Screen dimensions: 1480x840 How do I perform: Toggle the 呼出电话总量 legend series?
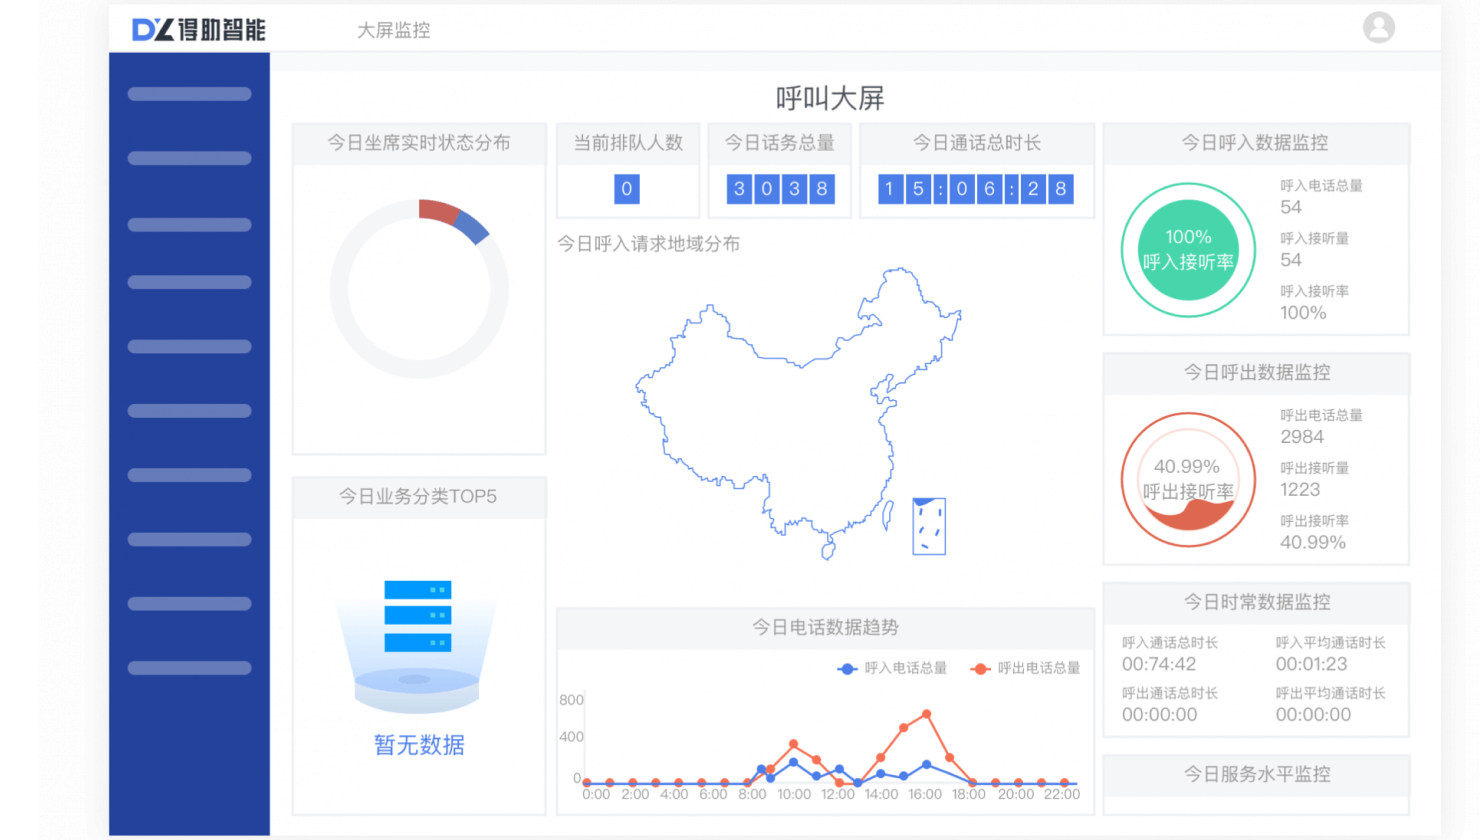1025,668
